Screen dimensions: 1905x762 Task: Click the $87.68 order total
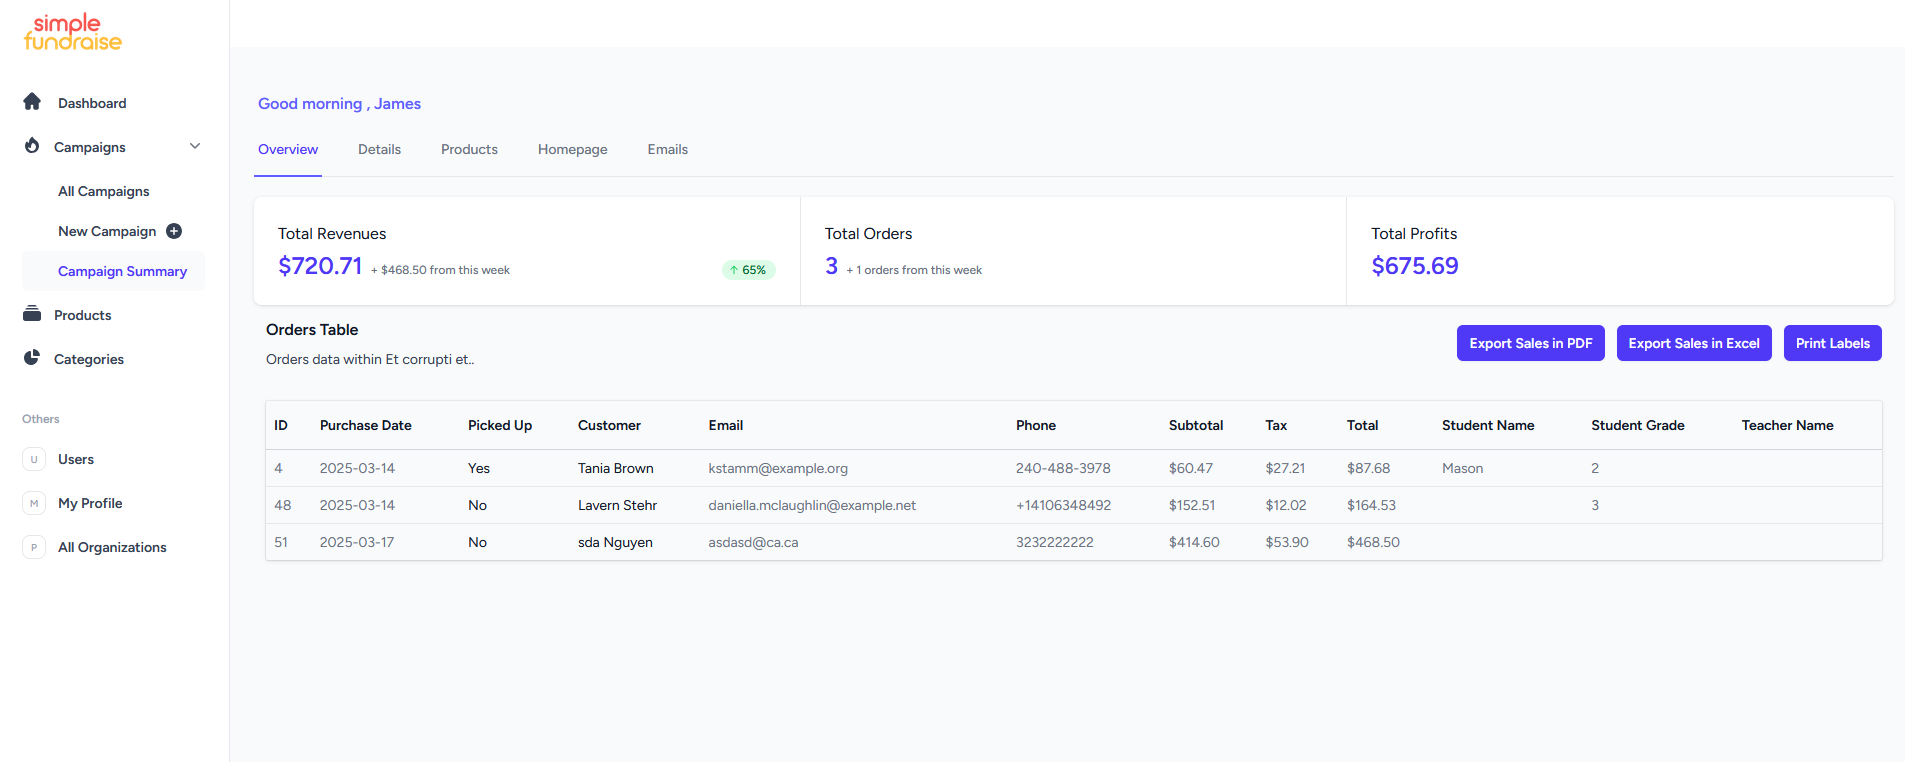click(x=1368, y=468)
